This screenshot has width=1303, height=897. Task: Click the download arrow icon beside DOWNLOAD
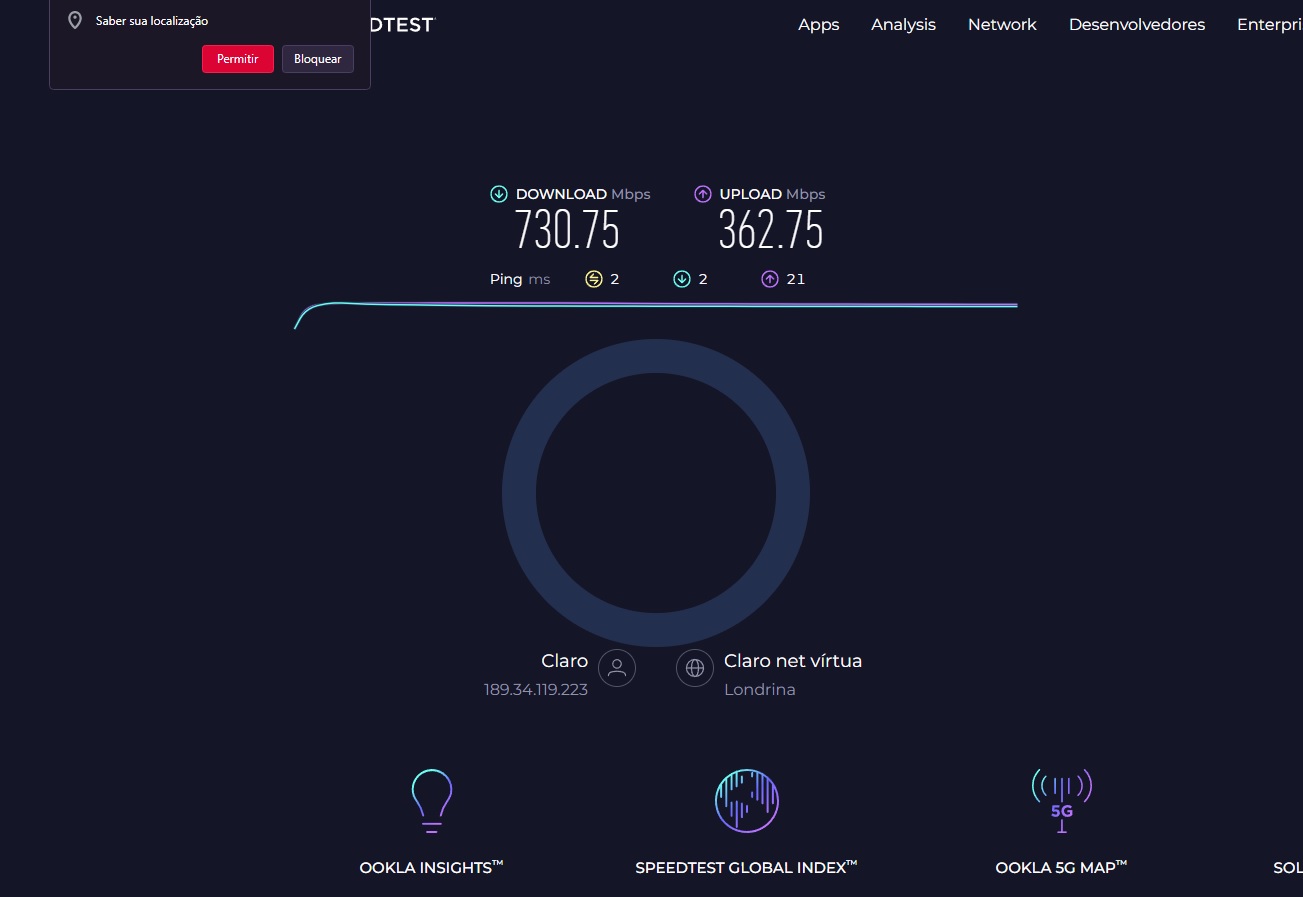[x=499, y=194]
